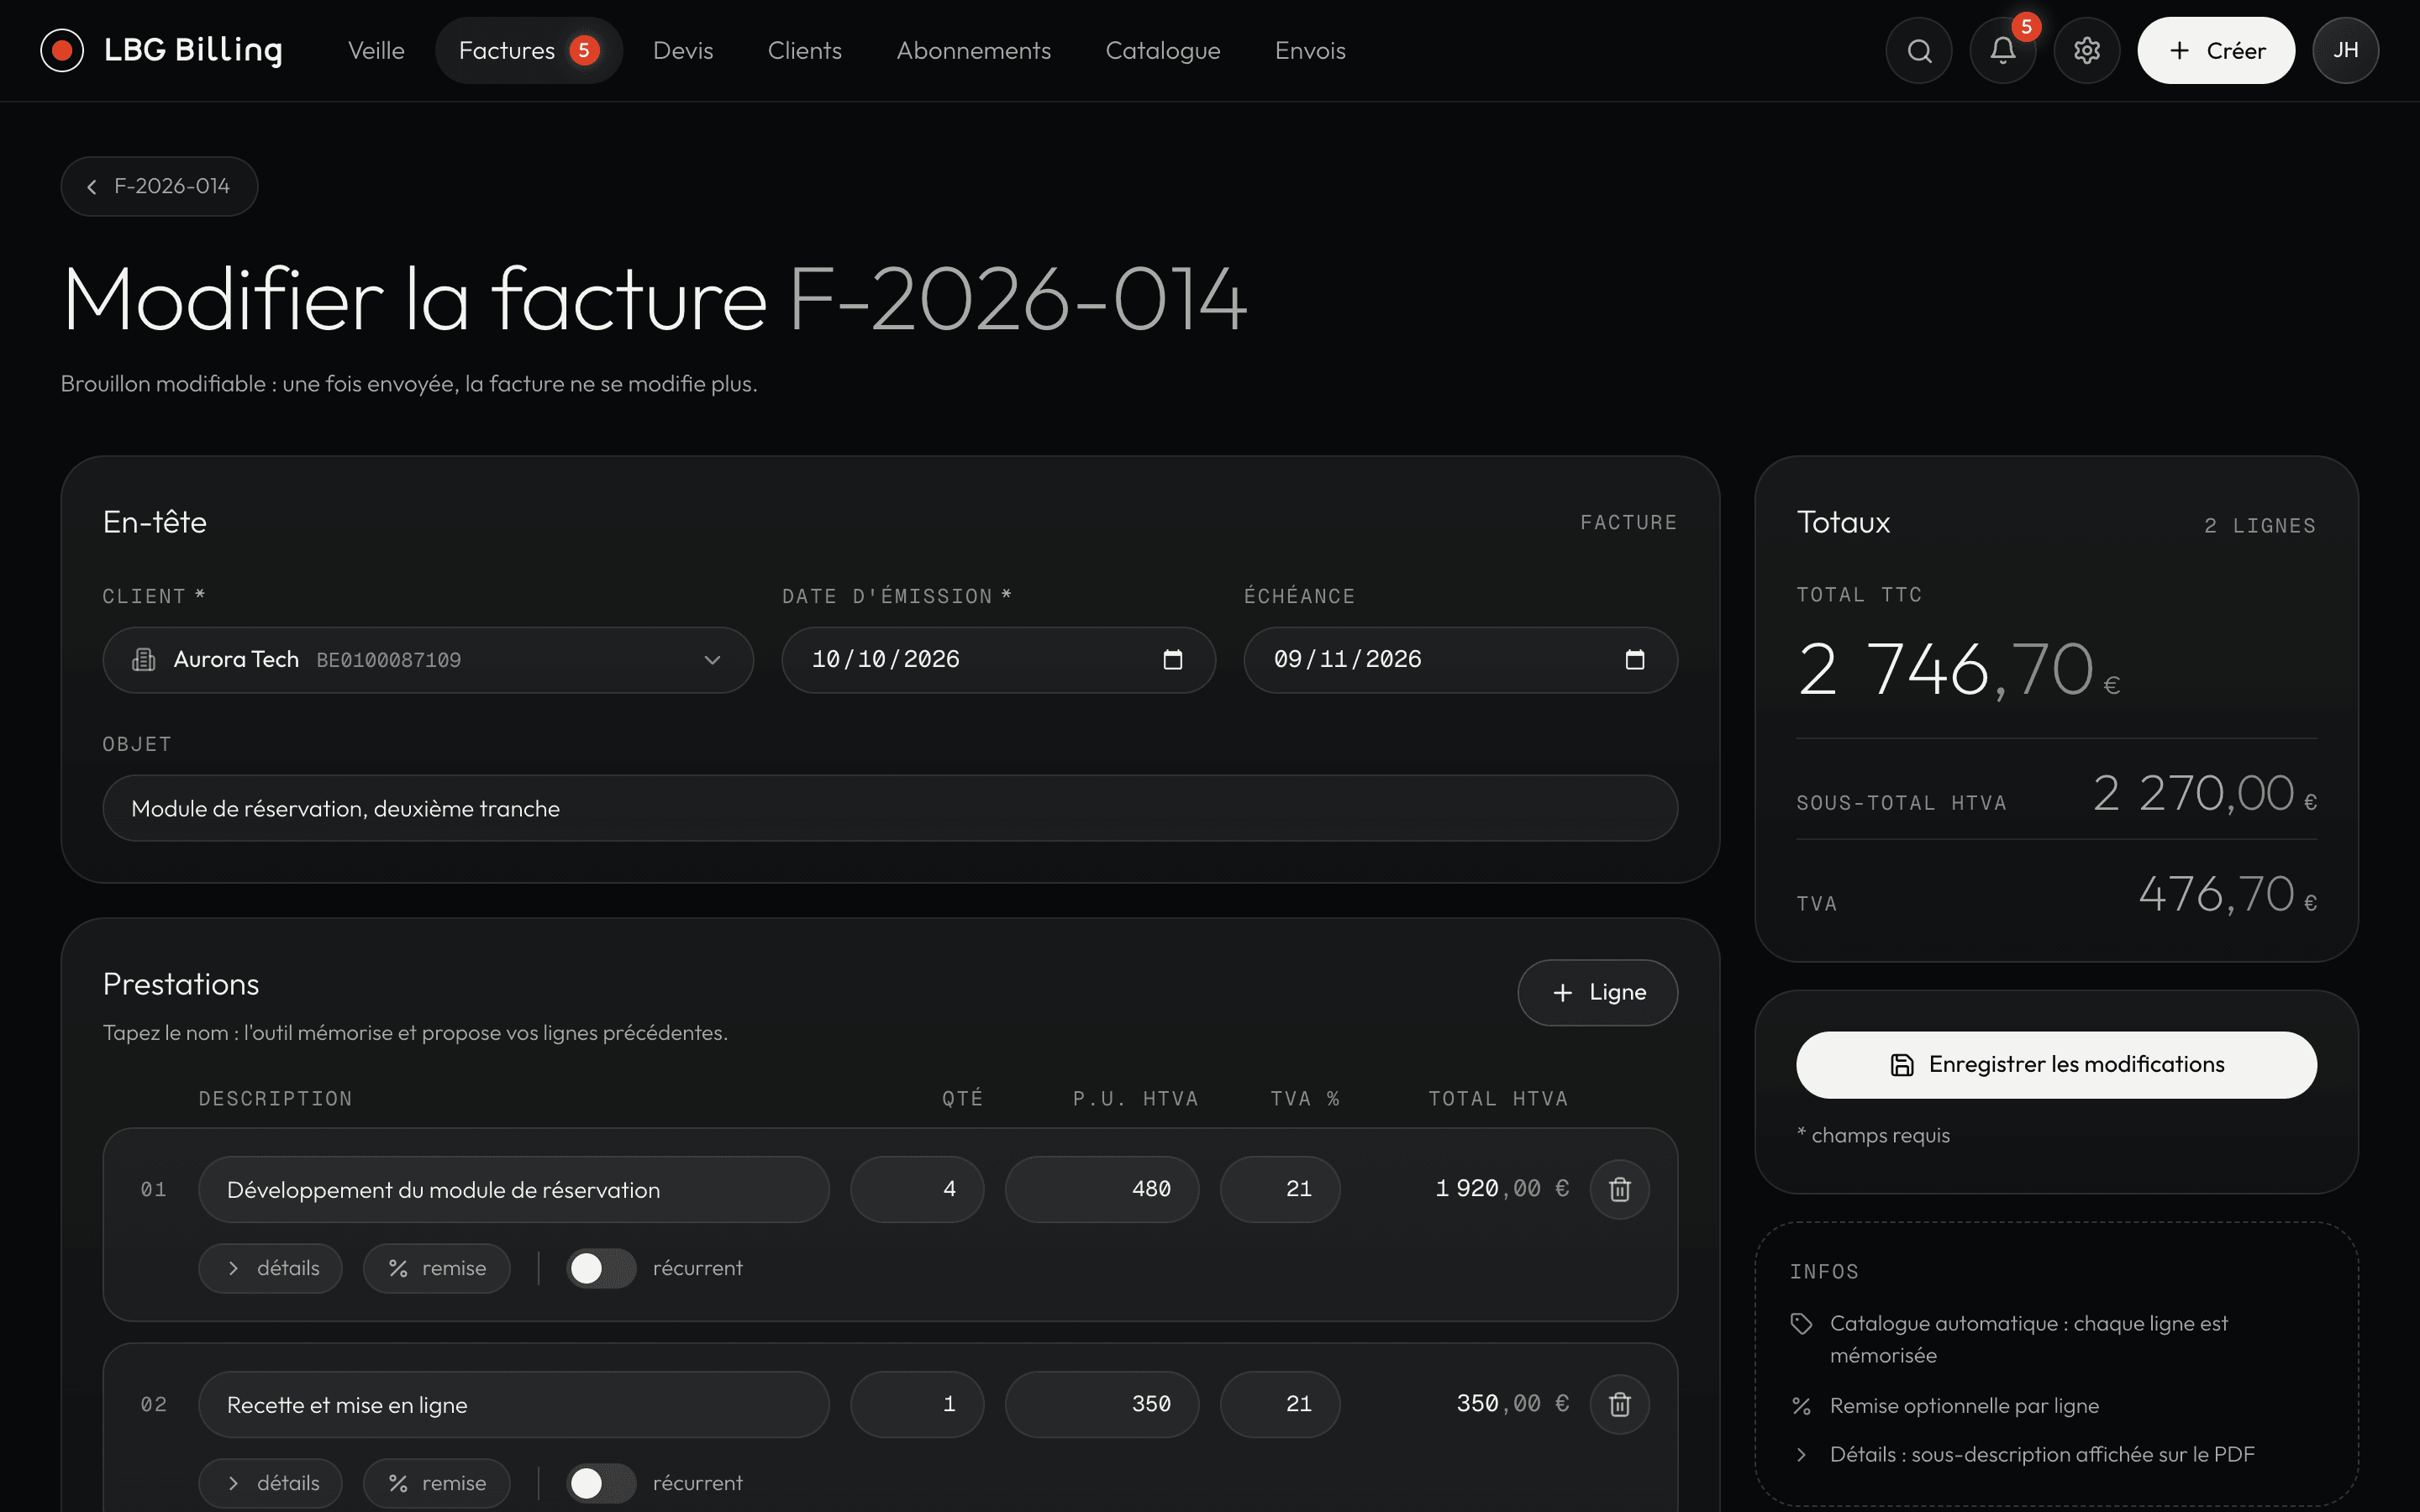
Task: Change quantity 1 on line 02
Action: (x=917, y=1404)
